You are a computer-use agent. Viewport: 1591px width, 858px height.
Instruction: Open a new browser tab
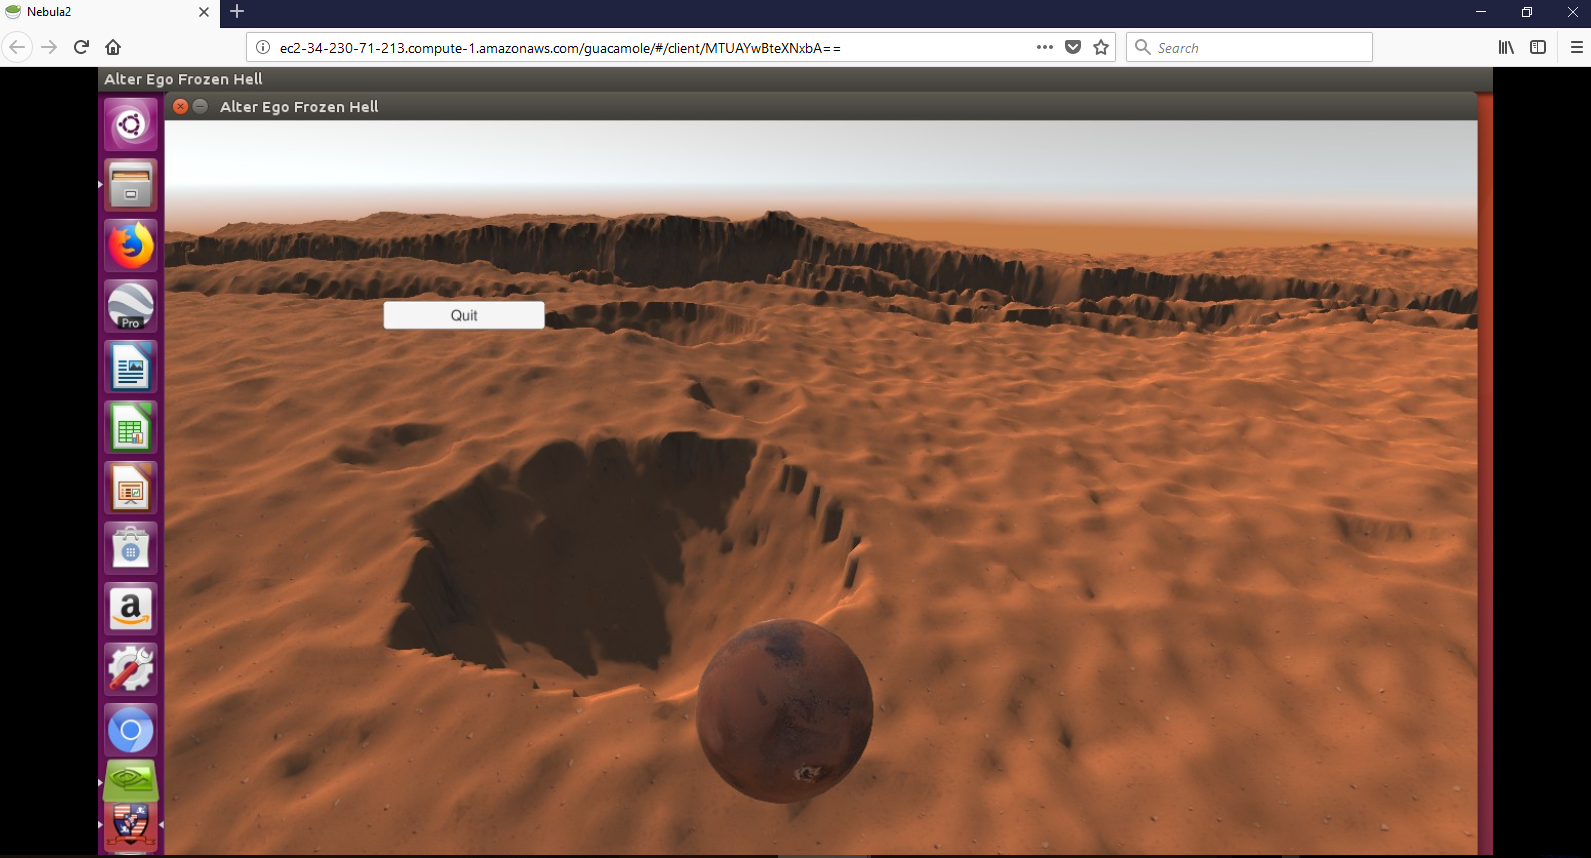[237, 11]
